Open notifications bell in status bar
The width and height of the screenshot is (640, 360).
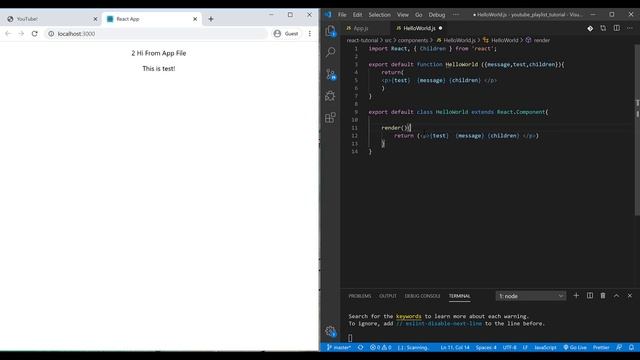[x=631, y=347]
